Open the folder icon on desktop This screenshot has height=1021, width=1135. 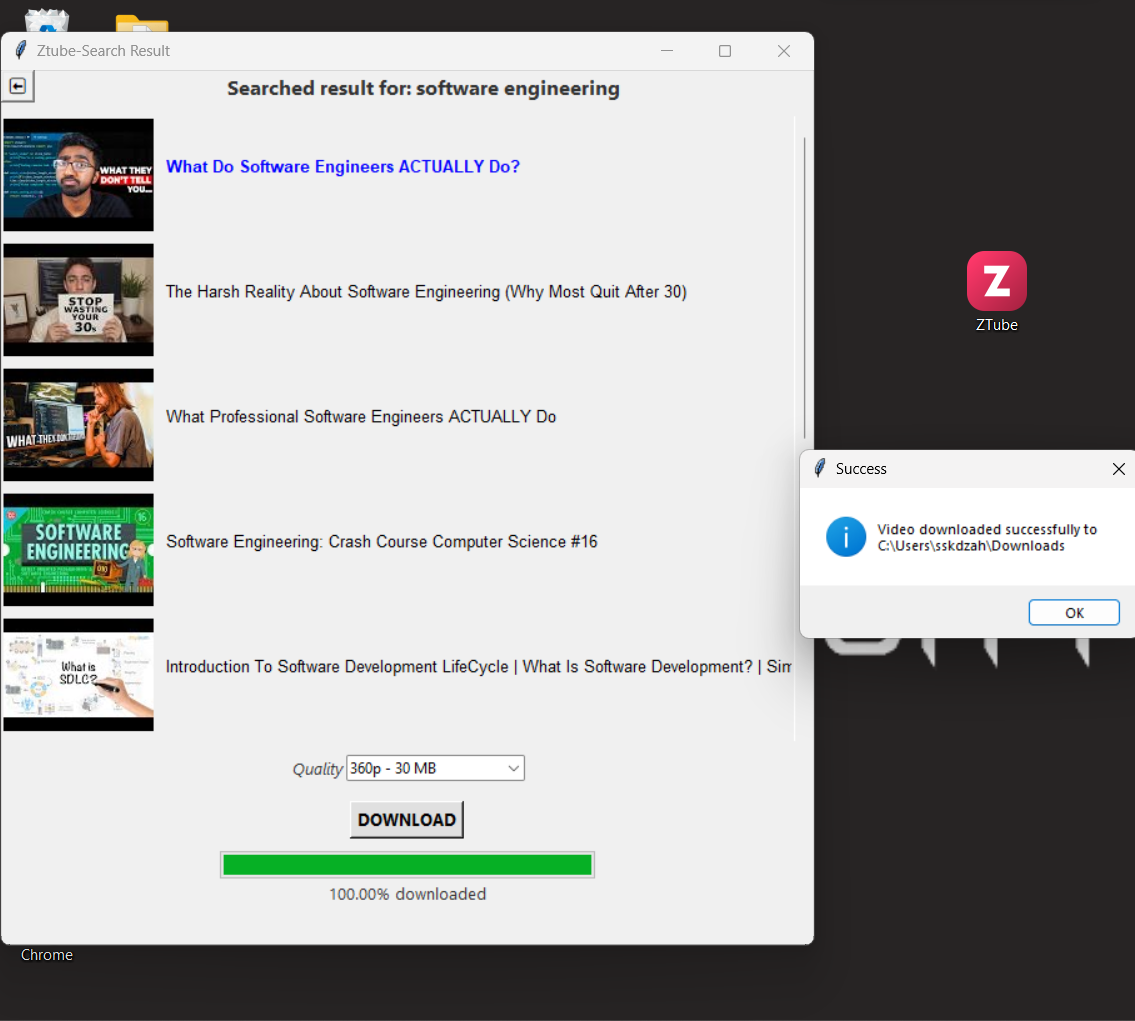click(141, 24)
